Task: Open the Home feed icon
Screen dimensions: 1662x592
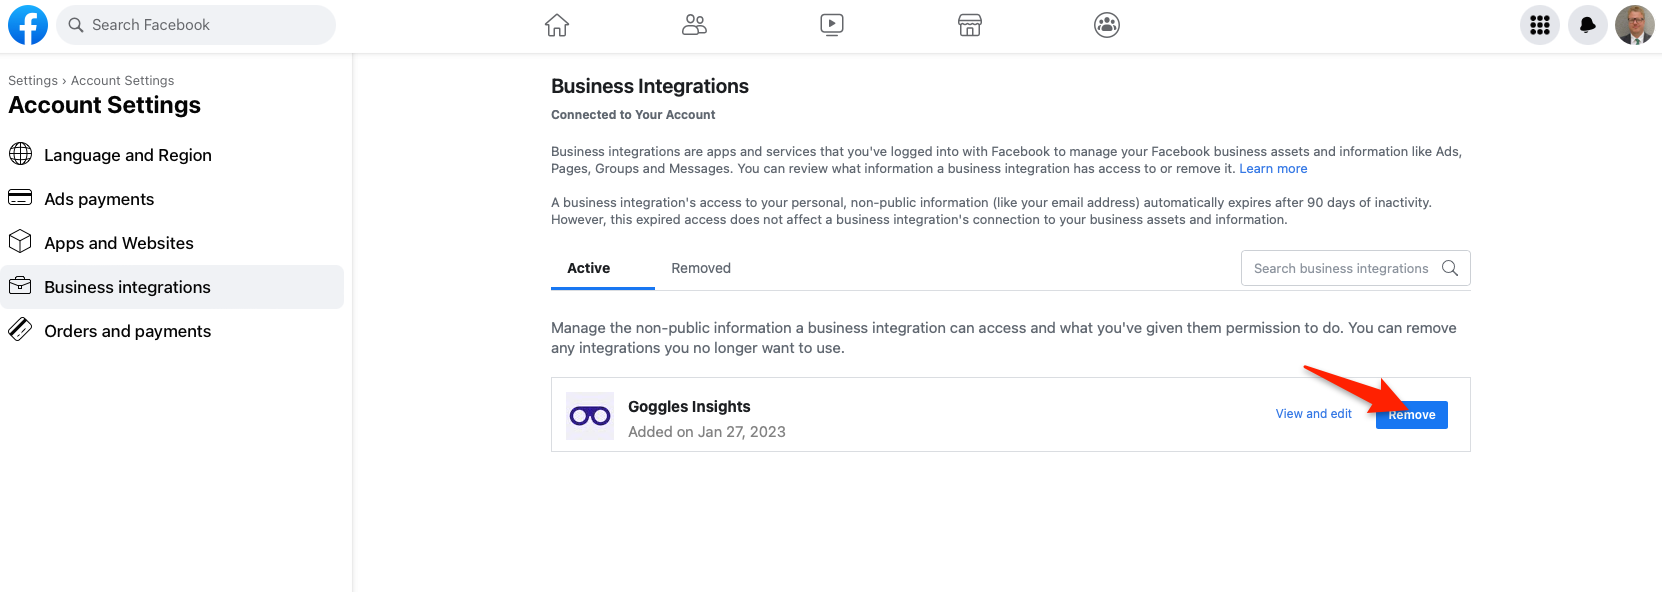Action: point(557,25)
